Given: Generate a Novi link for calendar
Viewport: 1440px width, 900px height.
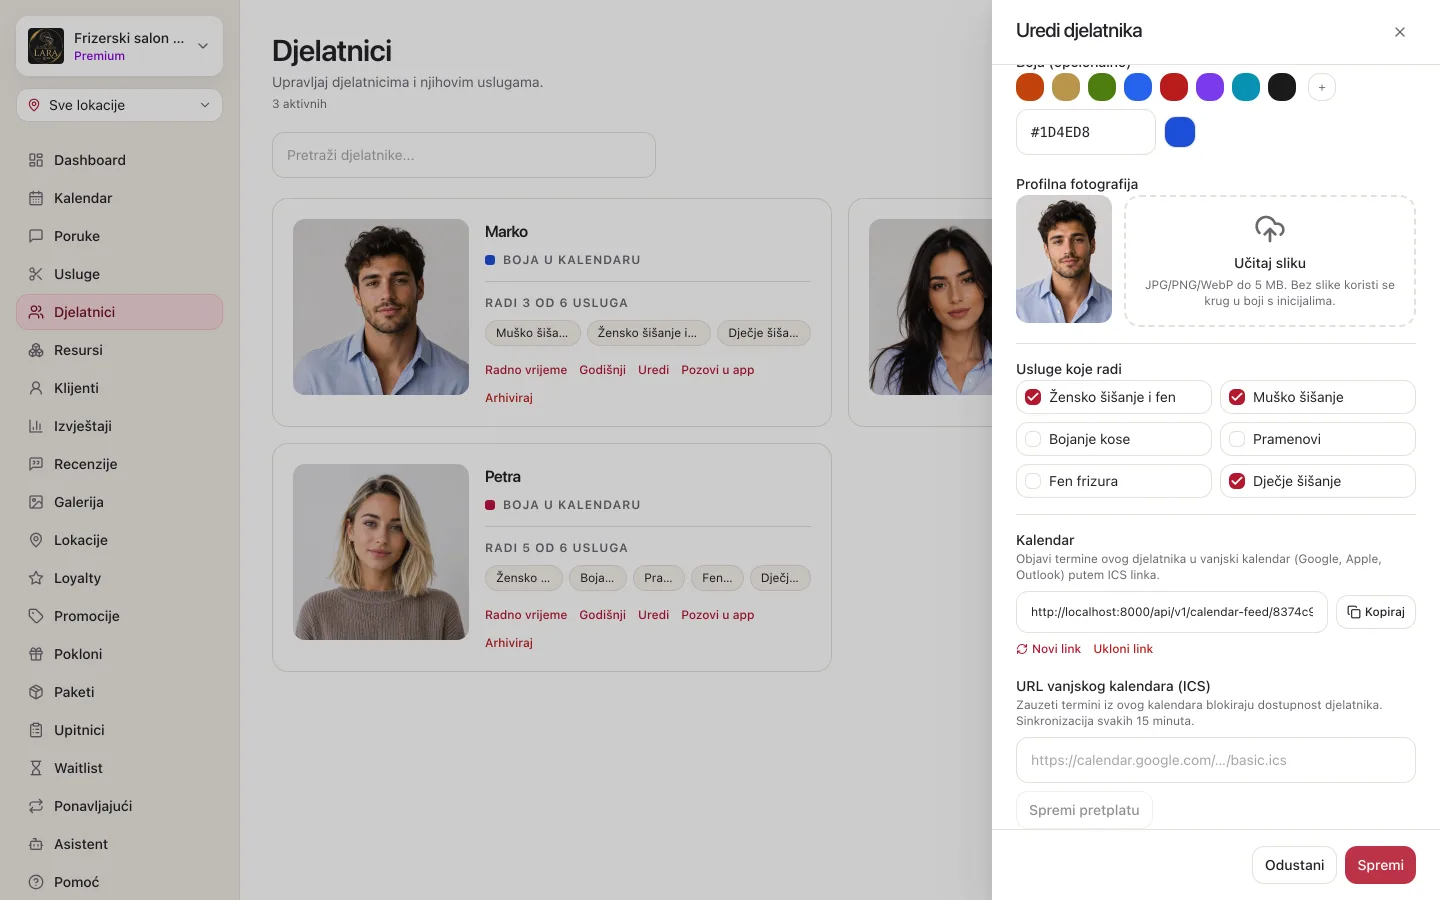Looking at the screenshot, I should pyautogui.click(x=1049, y=649).
